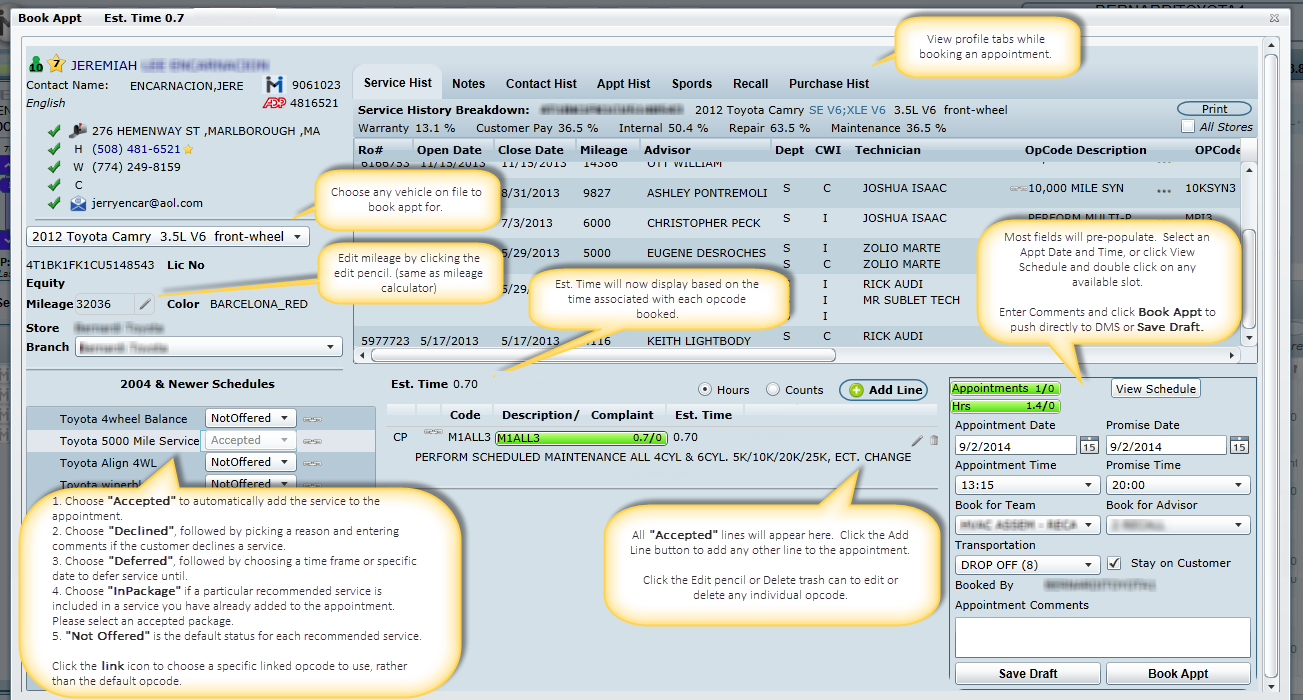The width and height of the screenshot is (1303, 700).
Task: Expand the Appointment Time dropdown
Action: (1027, 485)
